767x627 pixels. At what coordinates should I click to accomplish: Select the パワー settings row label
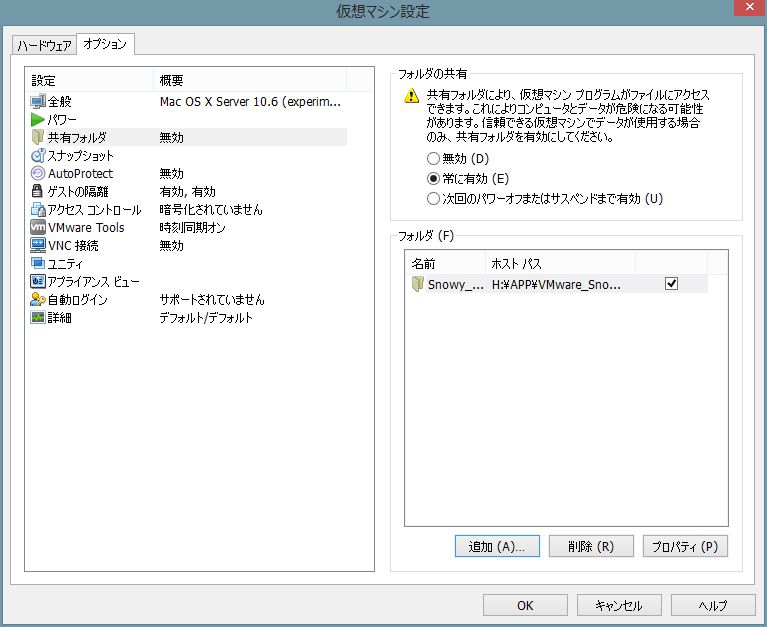coord(62,120)
